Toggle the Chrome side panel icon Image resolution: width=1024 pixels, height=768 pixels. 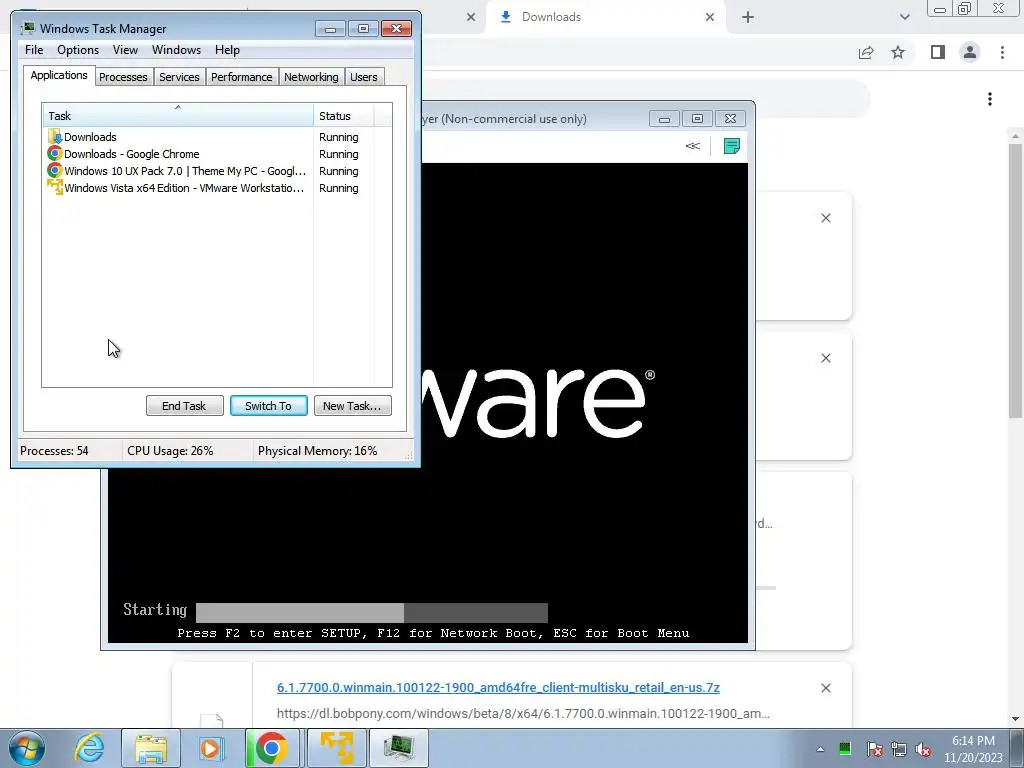pyautogui.click(x=938, y=52)
